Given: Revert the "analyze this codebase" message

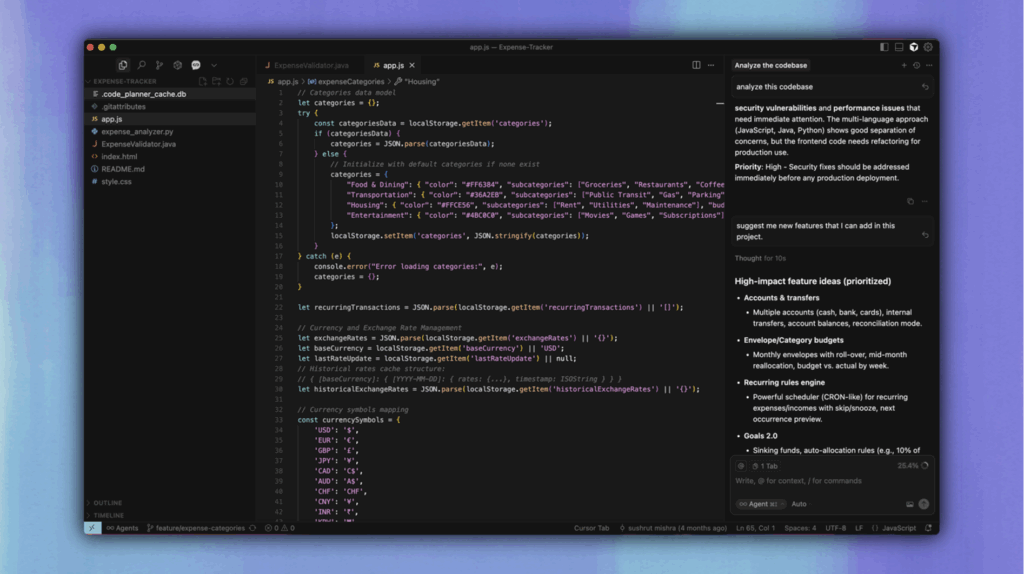Looking at the screenshot, I should coord(925,87).
